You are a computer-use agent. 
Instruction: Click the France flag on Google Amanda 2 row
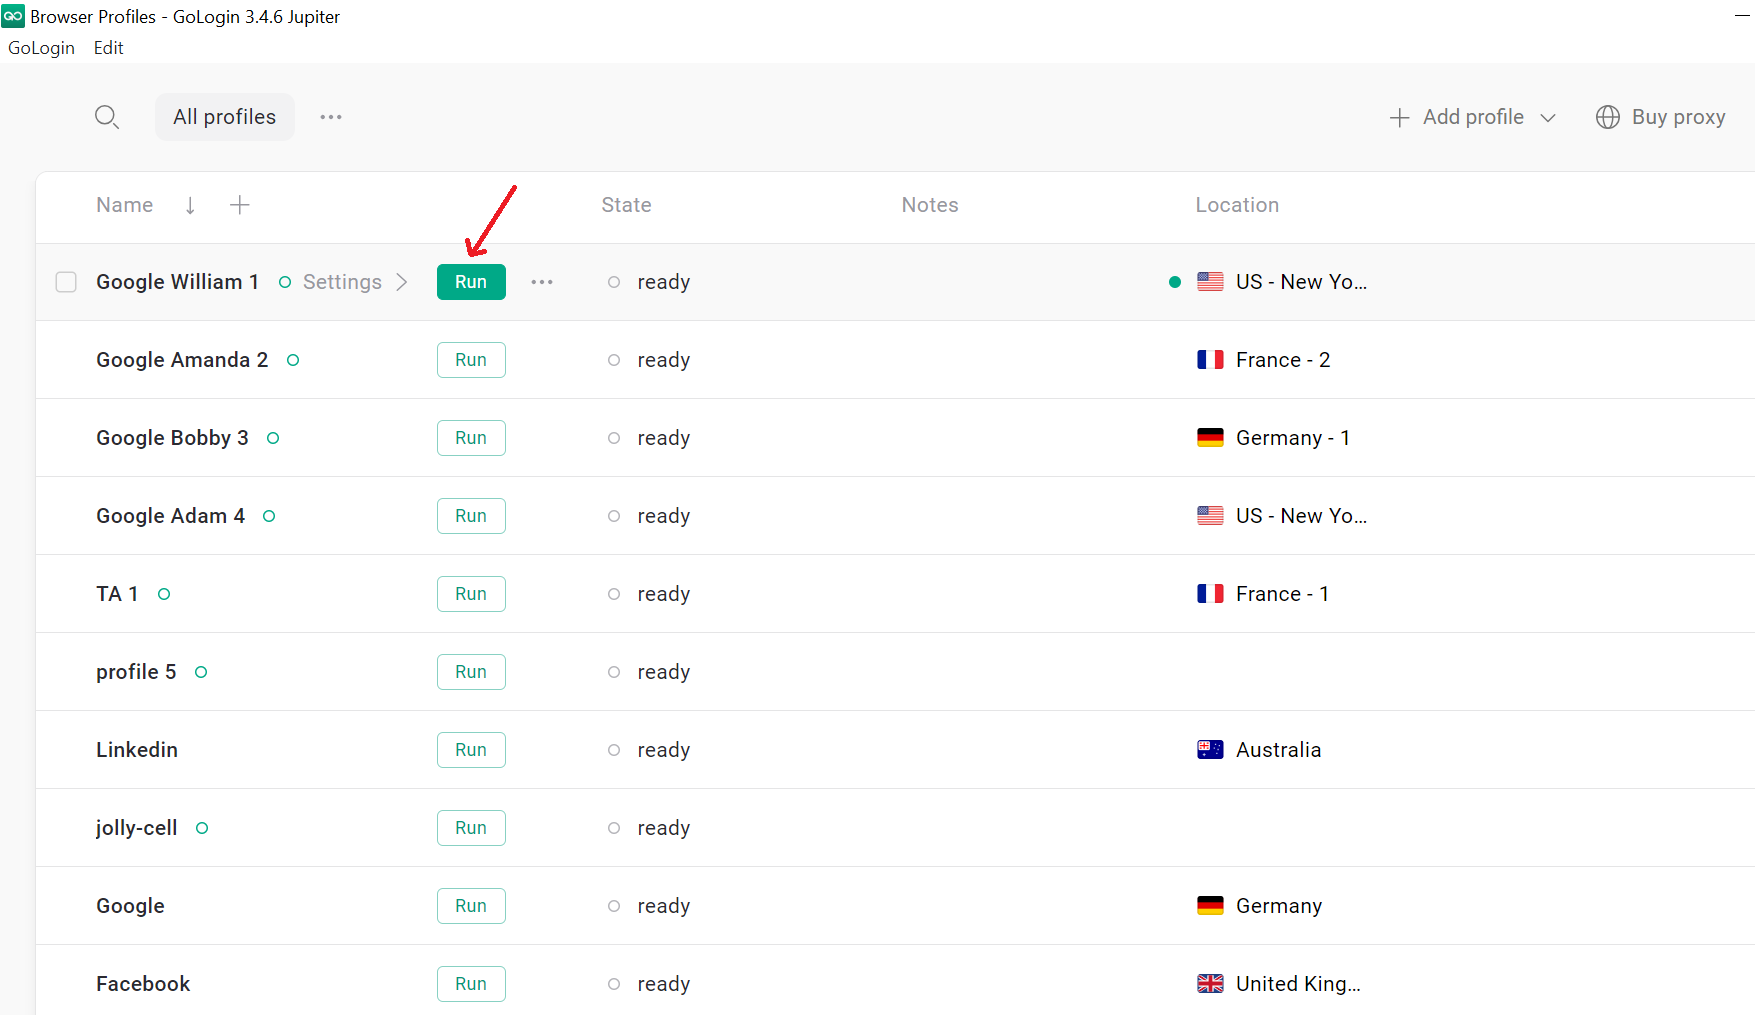(1210, 360)
